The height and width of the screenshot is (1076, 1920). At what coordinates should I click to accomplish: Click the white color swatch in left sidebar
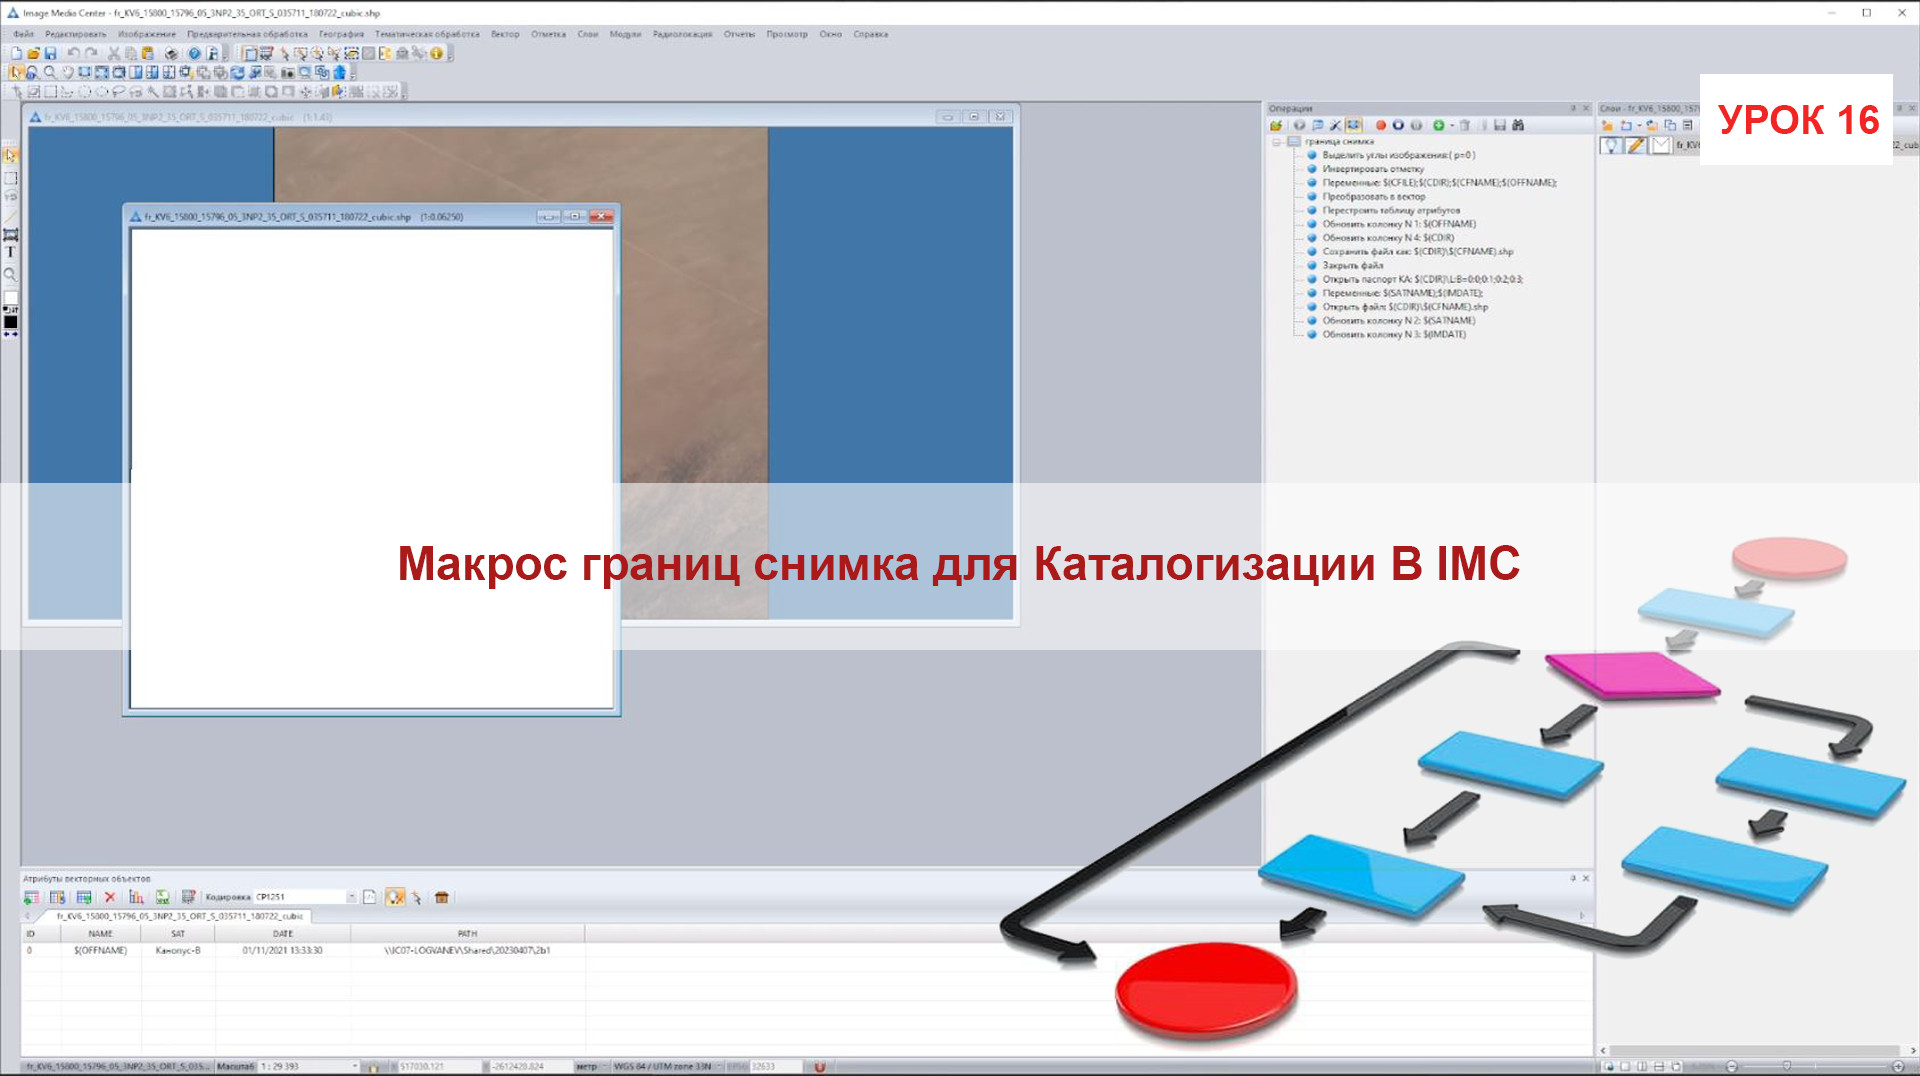click(x=10, y=298)
